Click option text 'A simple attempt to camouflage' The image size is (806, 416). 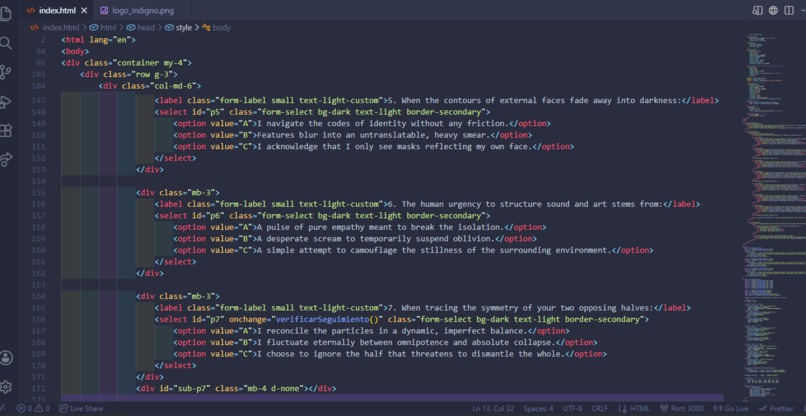click(435, 250)
